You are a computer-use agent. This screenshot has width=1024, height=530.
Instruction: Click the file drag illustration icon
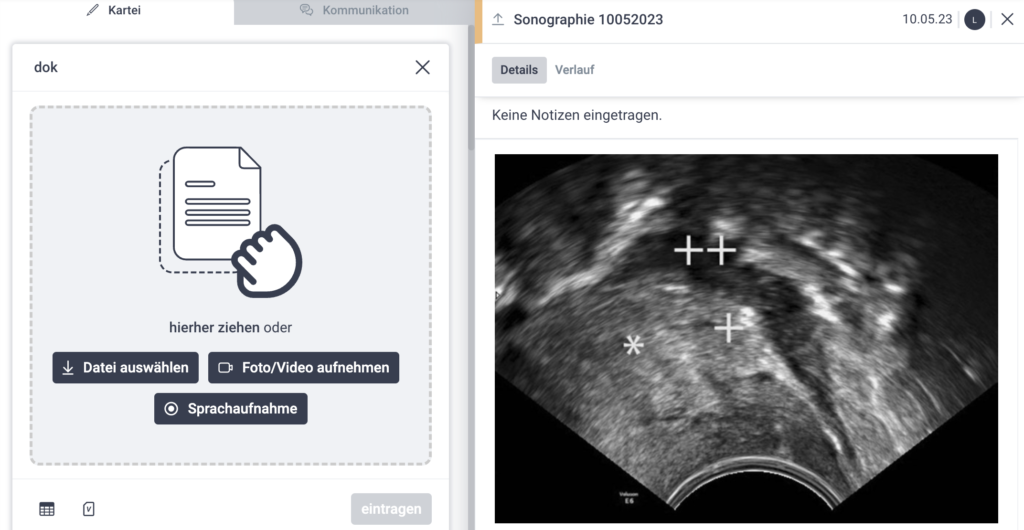click(230, 222)
